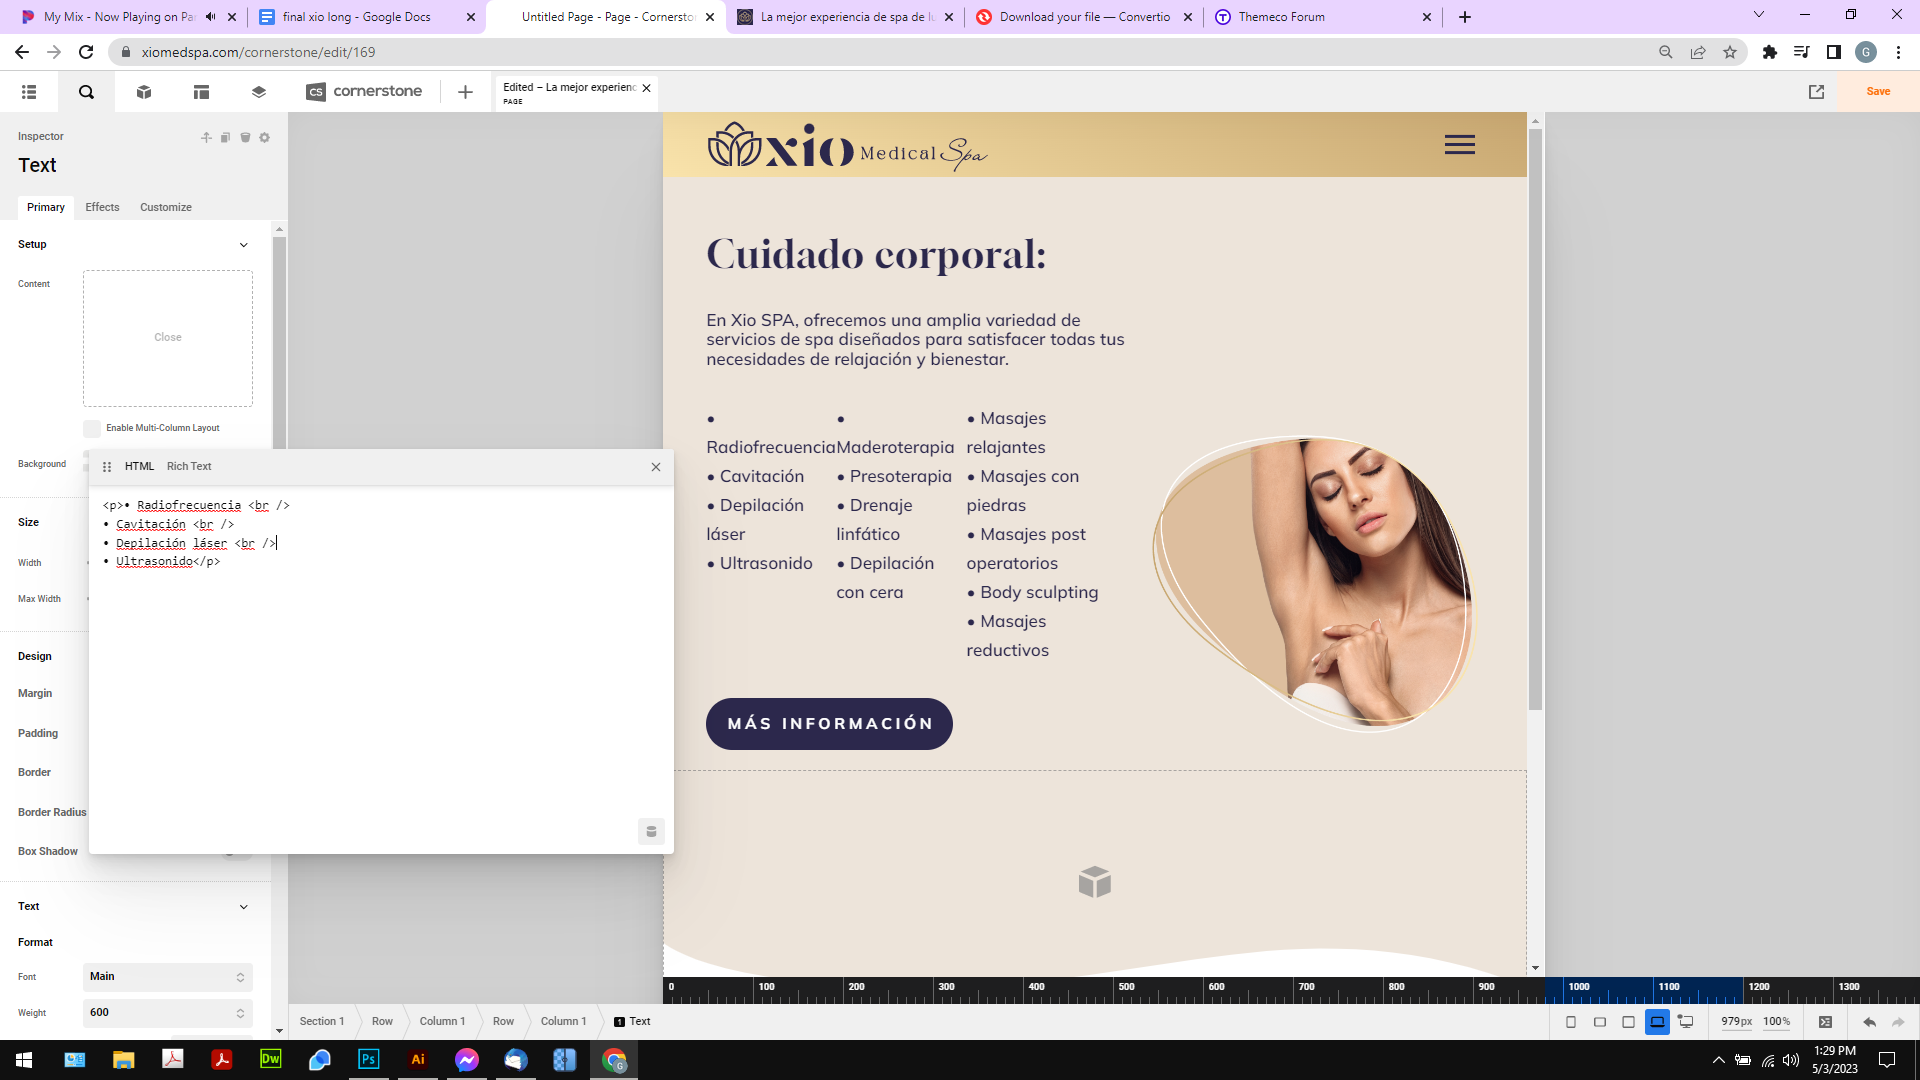Click the external preview icon beside Save
The image size is (1920, 1080).
click(1816, 92)
